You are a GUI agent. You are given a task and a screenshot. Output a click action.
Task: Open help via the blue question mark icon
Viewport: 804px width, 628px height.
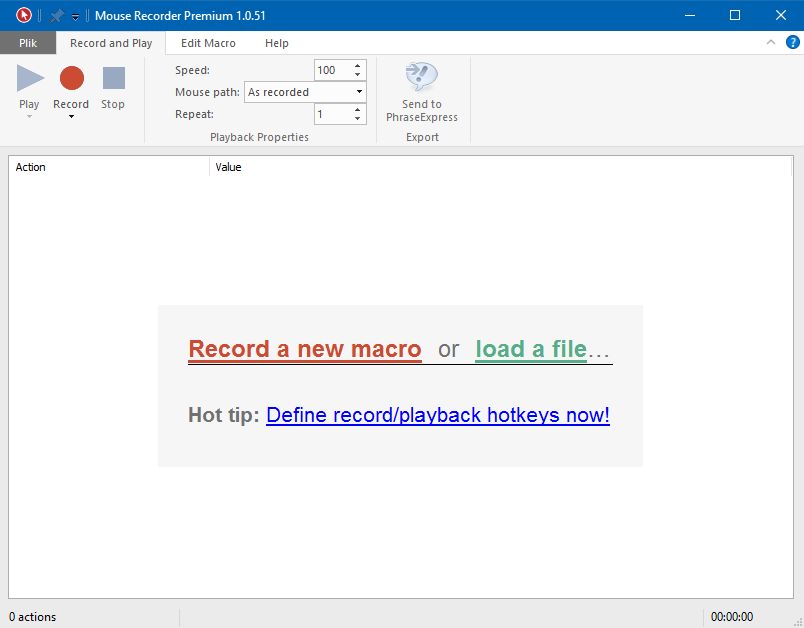pos(793,43)
